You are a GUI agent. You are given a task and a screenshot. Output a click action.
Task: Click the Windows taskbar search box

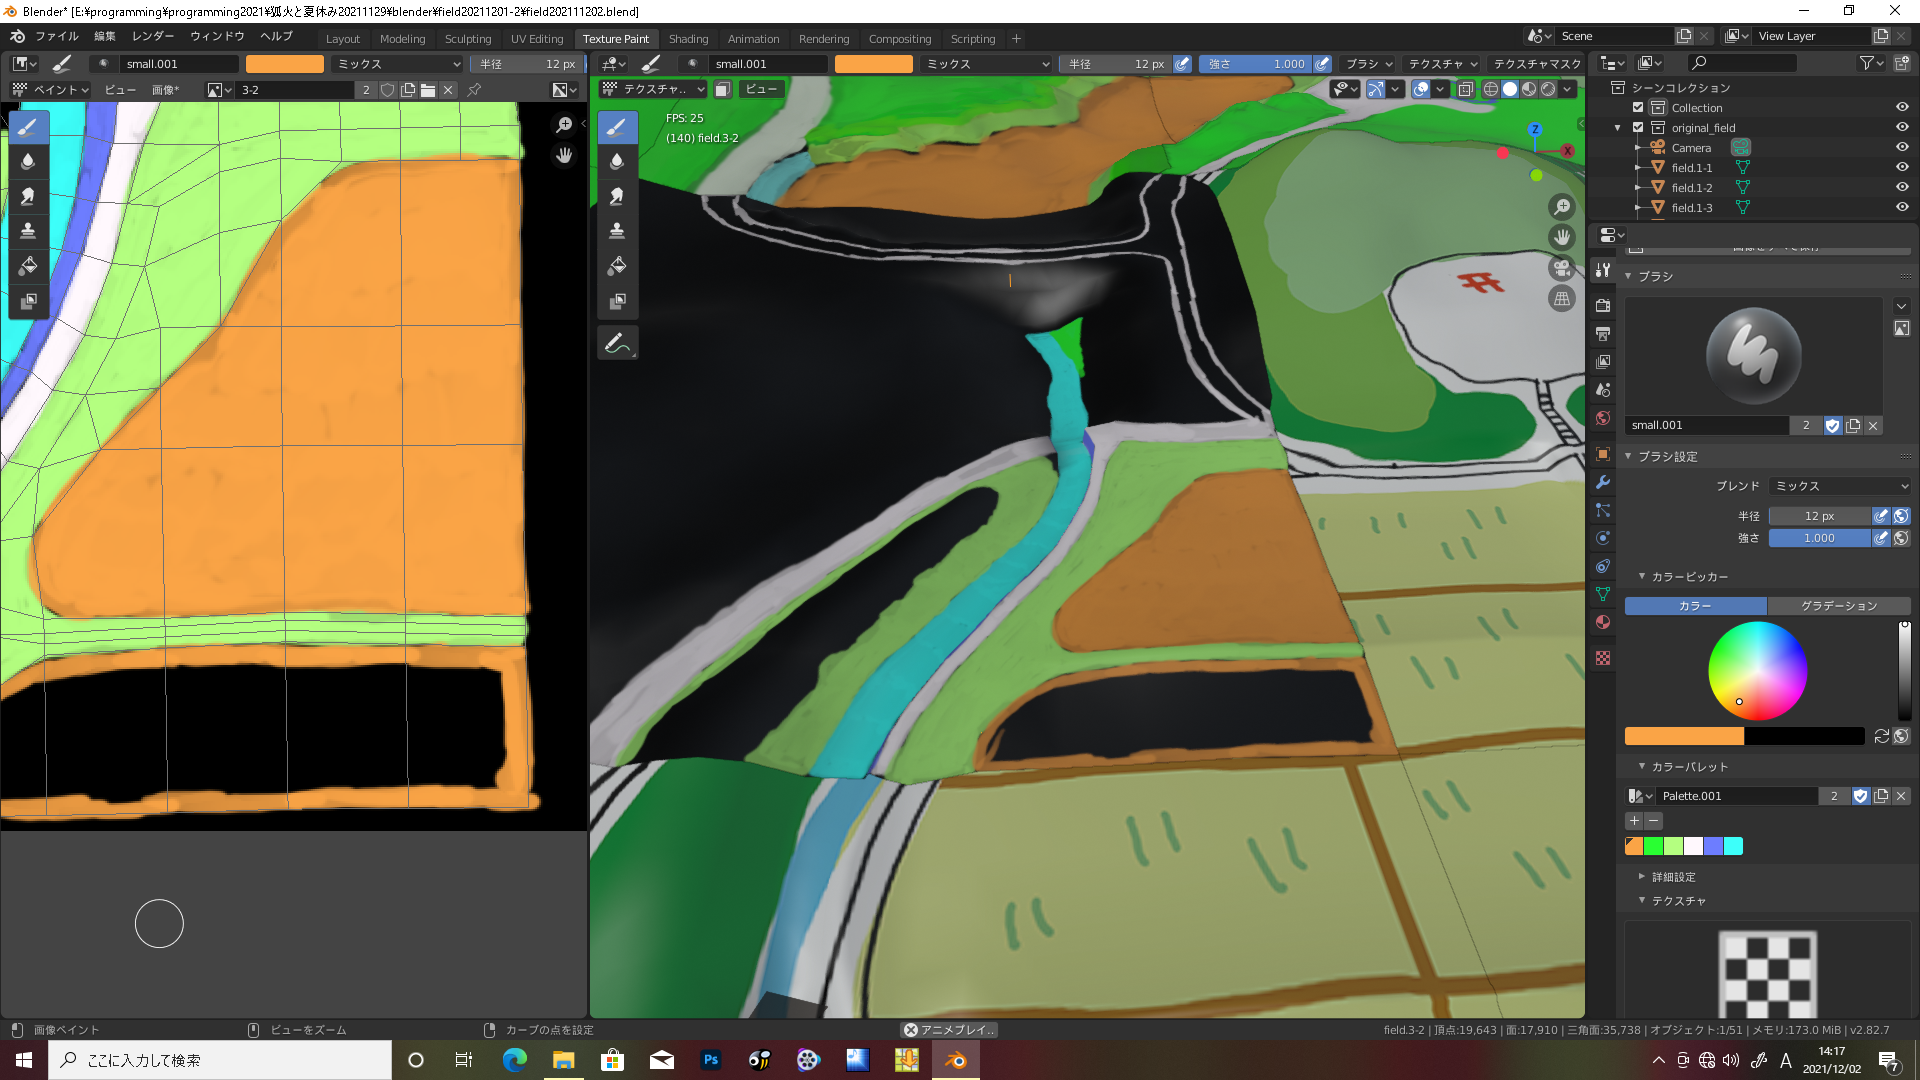click(x=220, y=1060)
